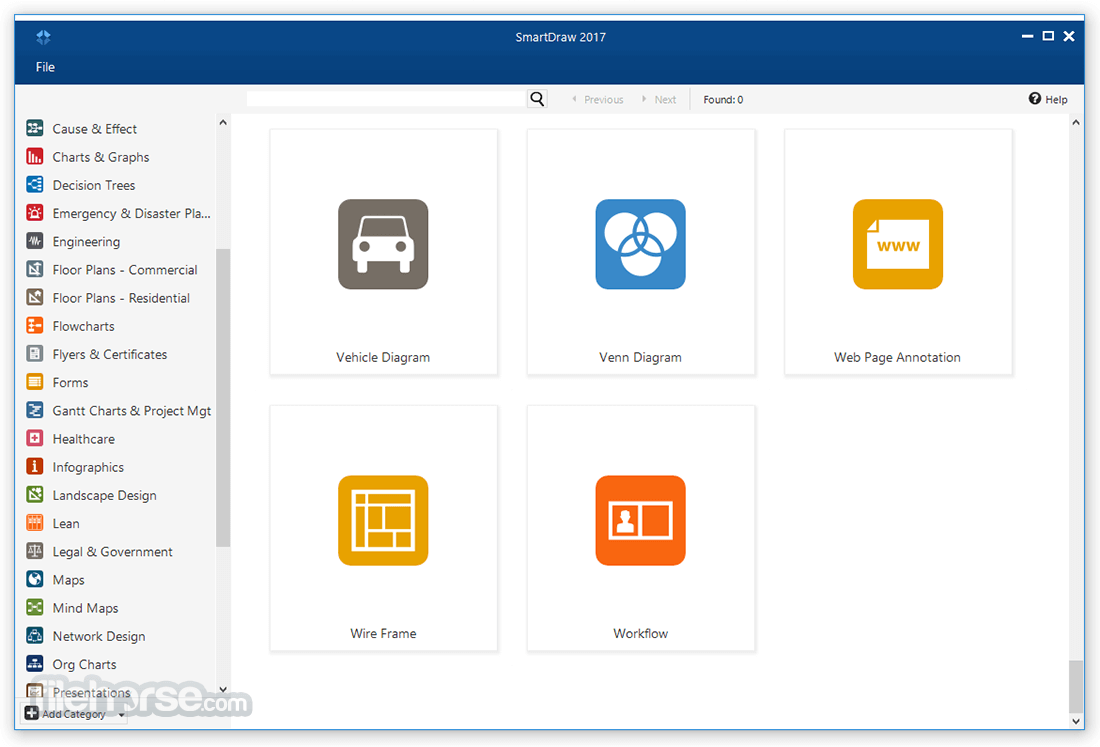Click the Venn Diagram label text
The width and height of the screenshot is (1100, 747).
640,357
